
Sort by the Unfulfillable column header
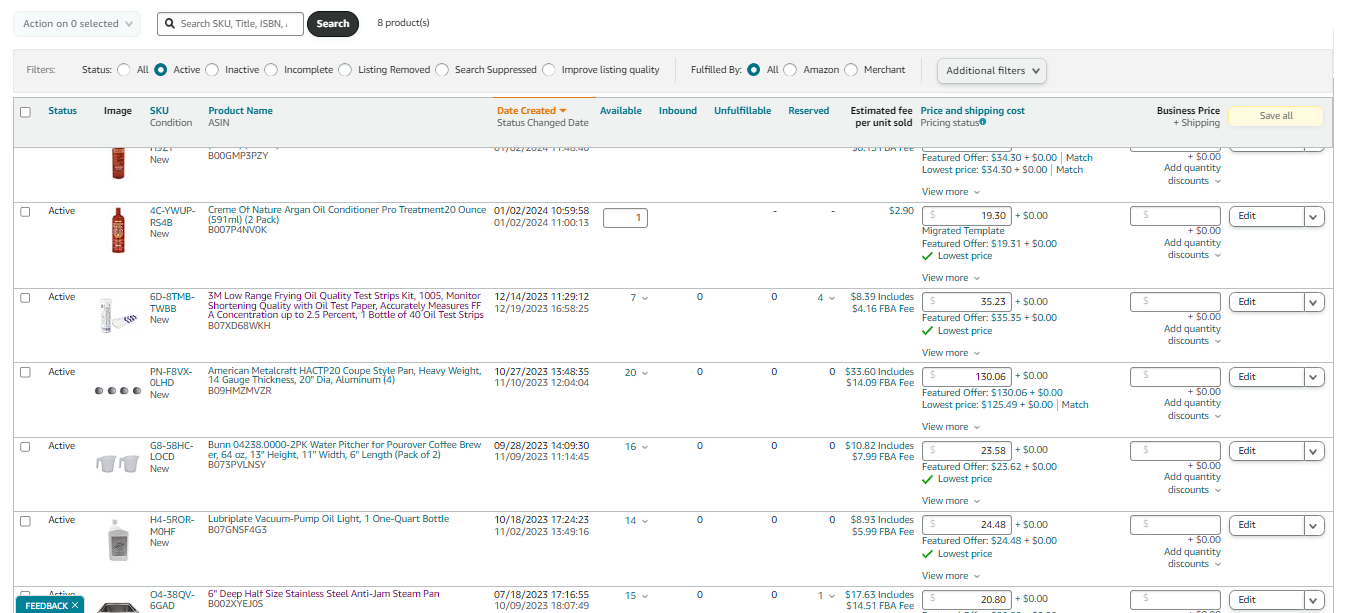tap(743, 111)
